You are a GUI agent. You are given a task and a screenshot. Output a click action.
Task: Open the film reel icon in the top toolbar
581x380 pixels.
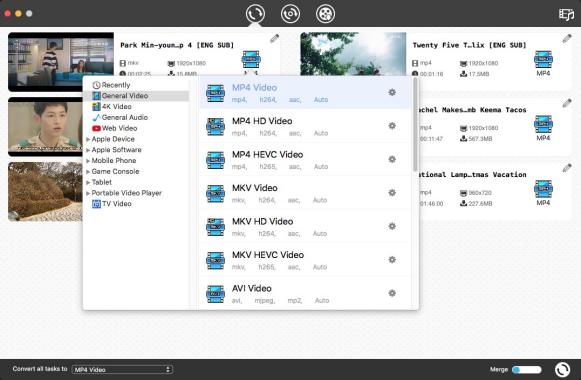tap(325, 14)
